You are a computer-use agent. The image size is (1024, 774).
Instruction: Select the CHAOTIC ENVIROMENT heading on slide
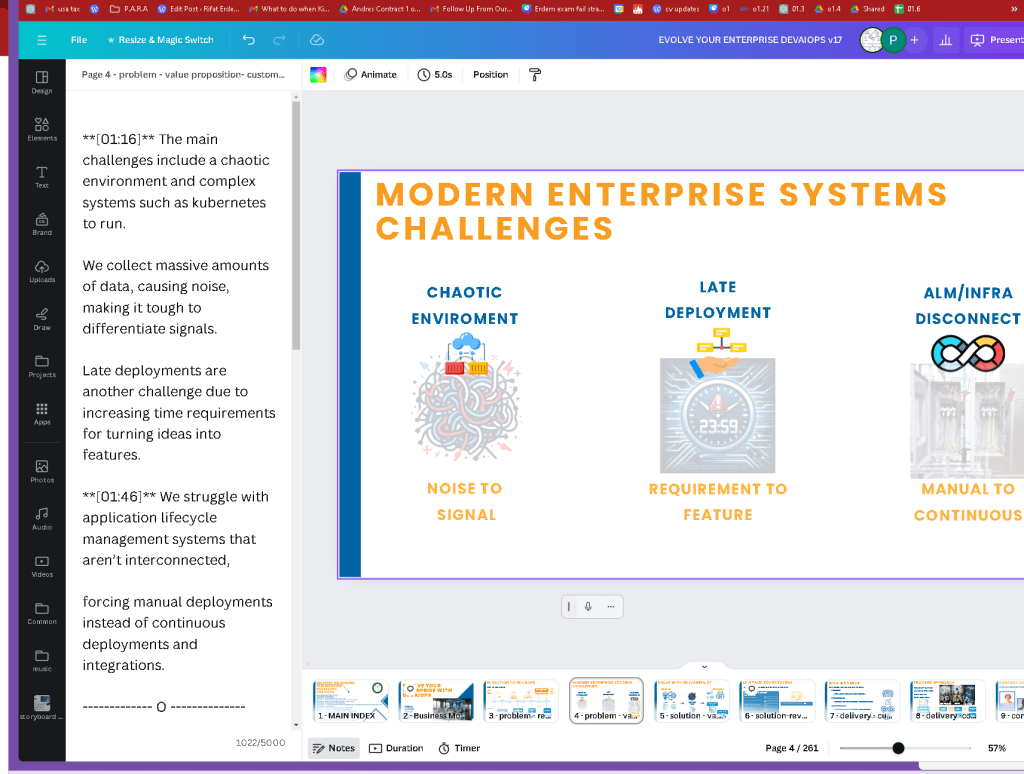click(464, 305)
